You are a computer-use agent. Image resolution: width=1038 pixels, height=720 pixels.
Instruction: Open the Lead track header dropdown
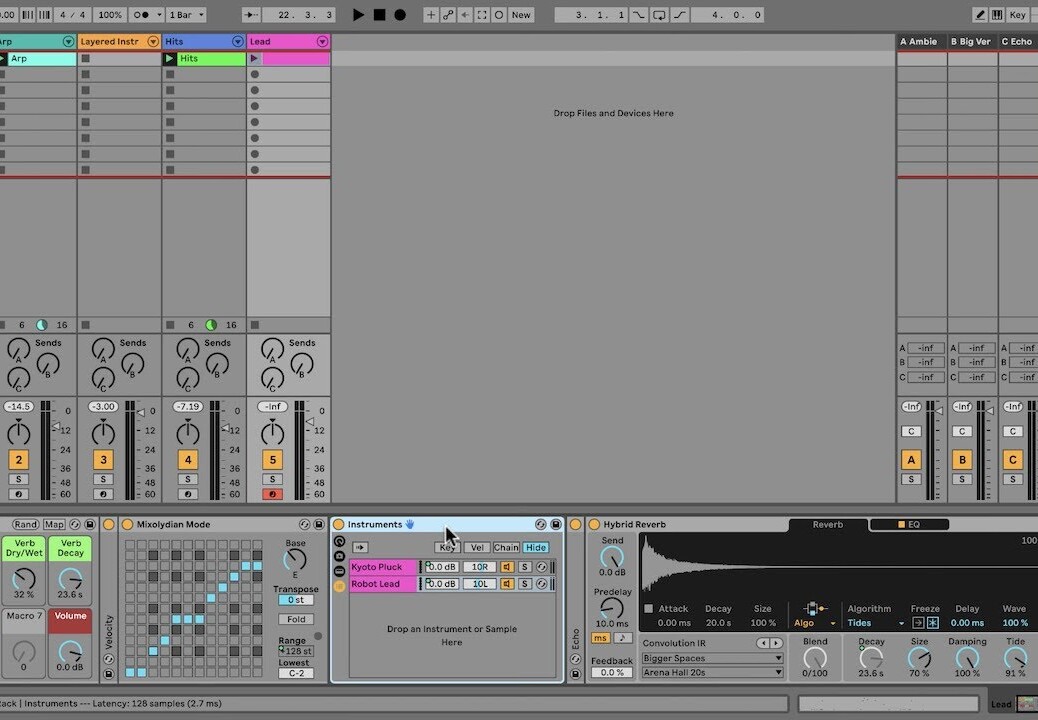[x=322, y=42]
